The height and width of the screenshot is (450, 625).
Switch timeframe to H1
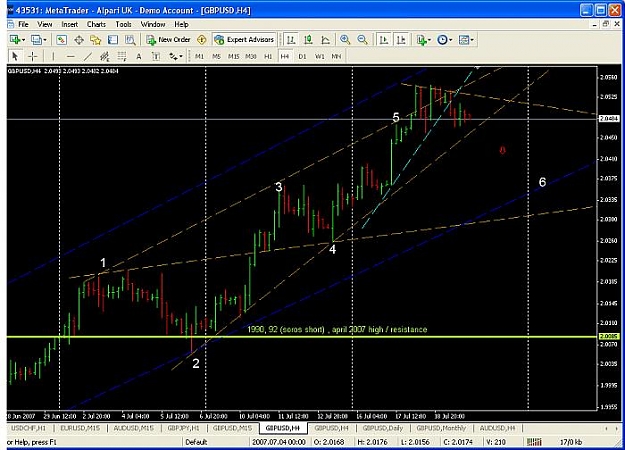click(x=268, y=56)
